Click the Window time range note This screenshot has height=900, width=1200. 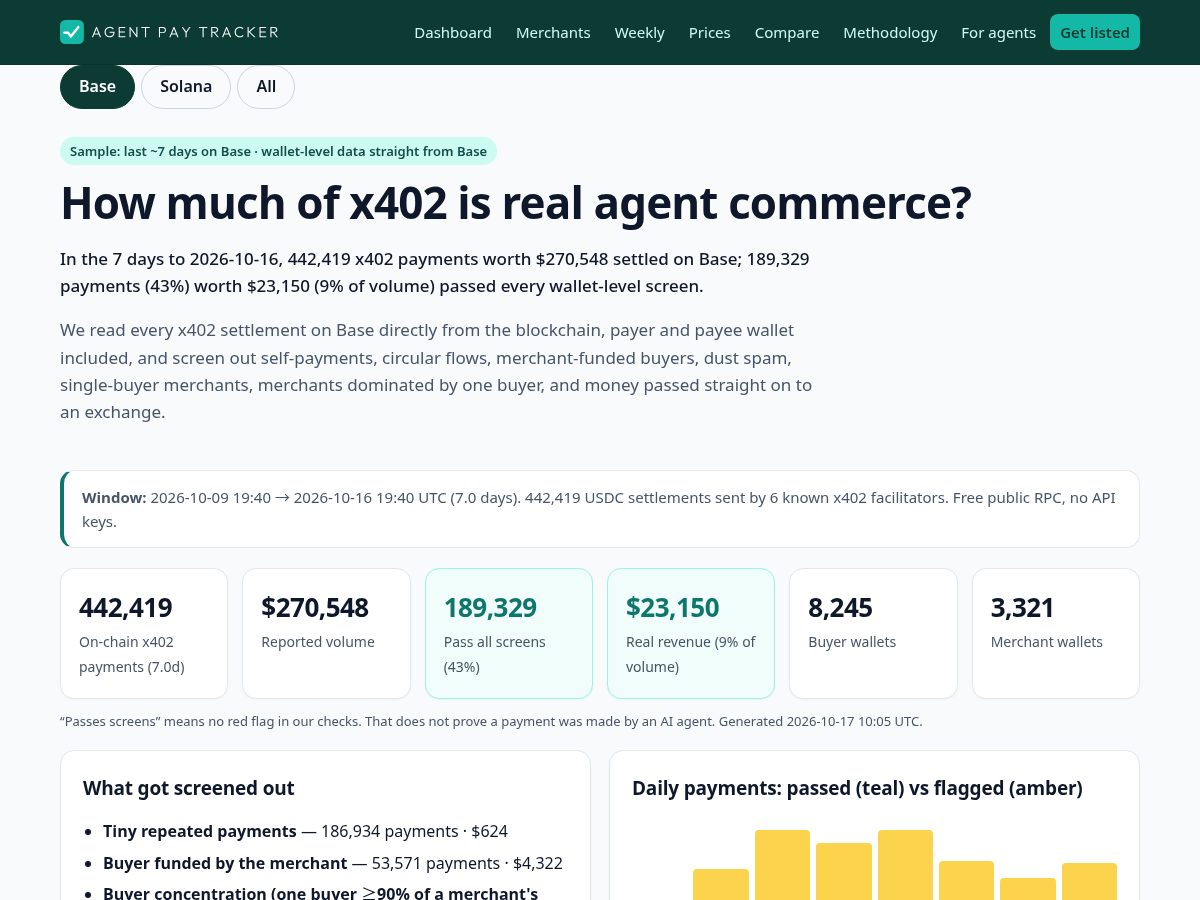coord(600,509)
